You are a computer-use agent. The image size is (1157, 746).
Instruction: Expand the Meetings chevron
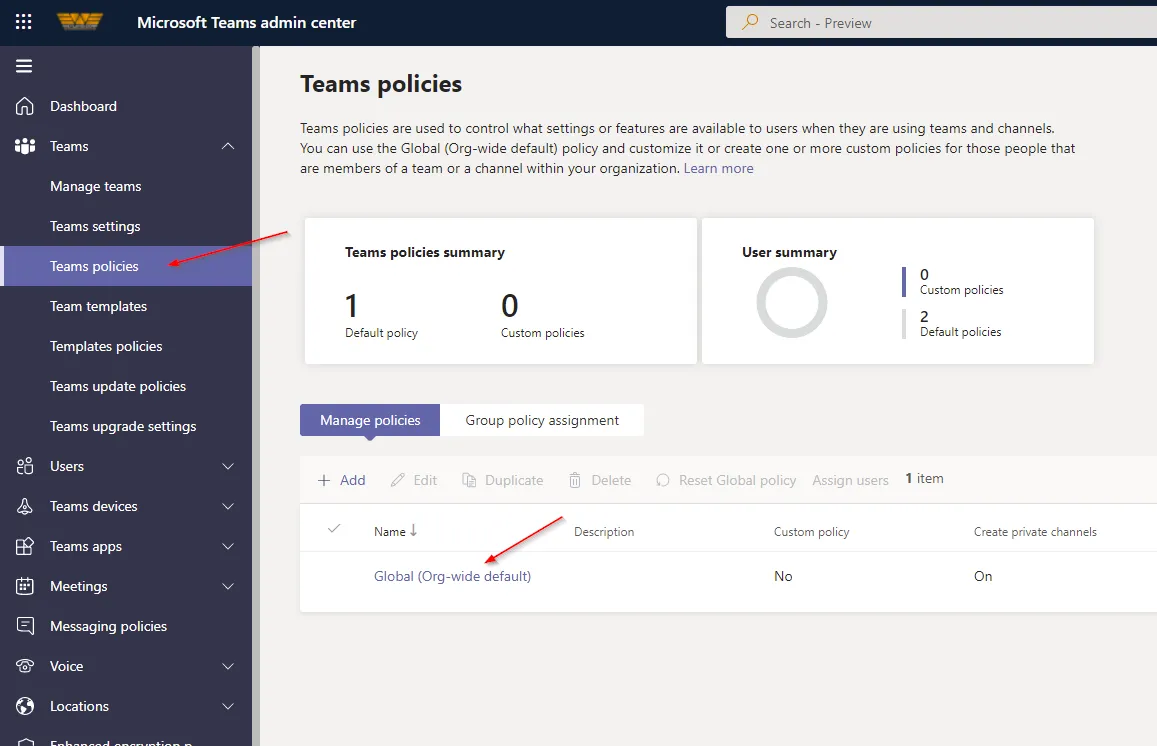[228, 586]
